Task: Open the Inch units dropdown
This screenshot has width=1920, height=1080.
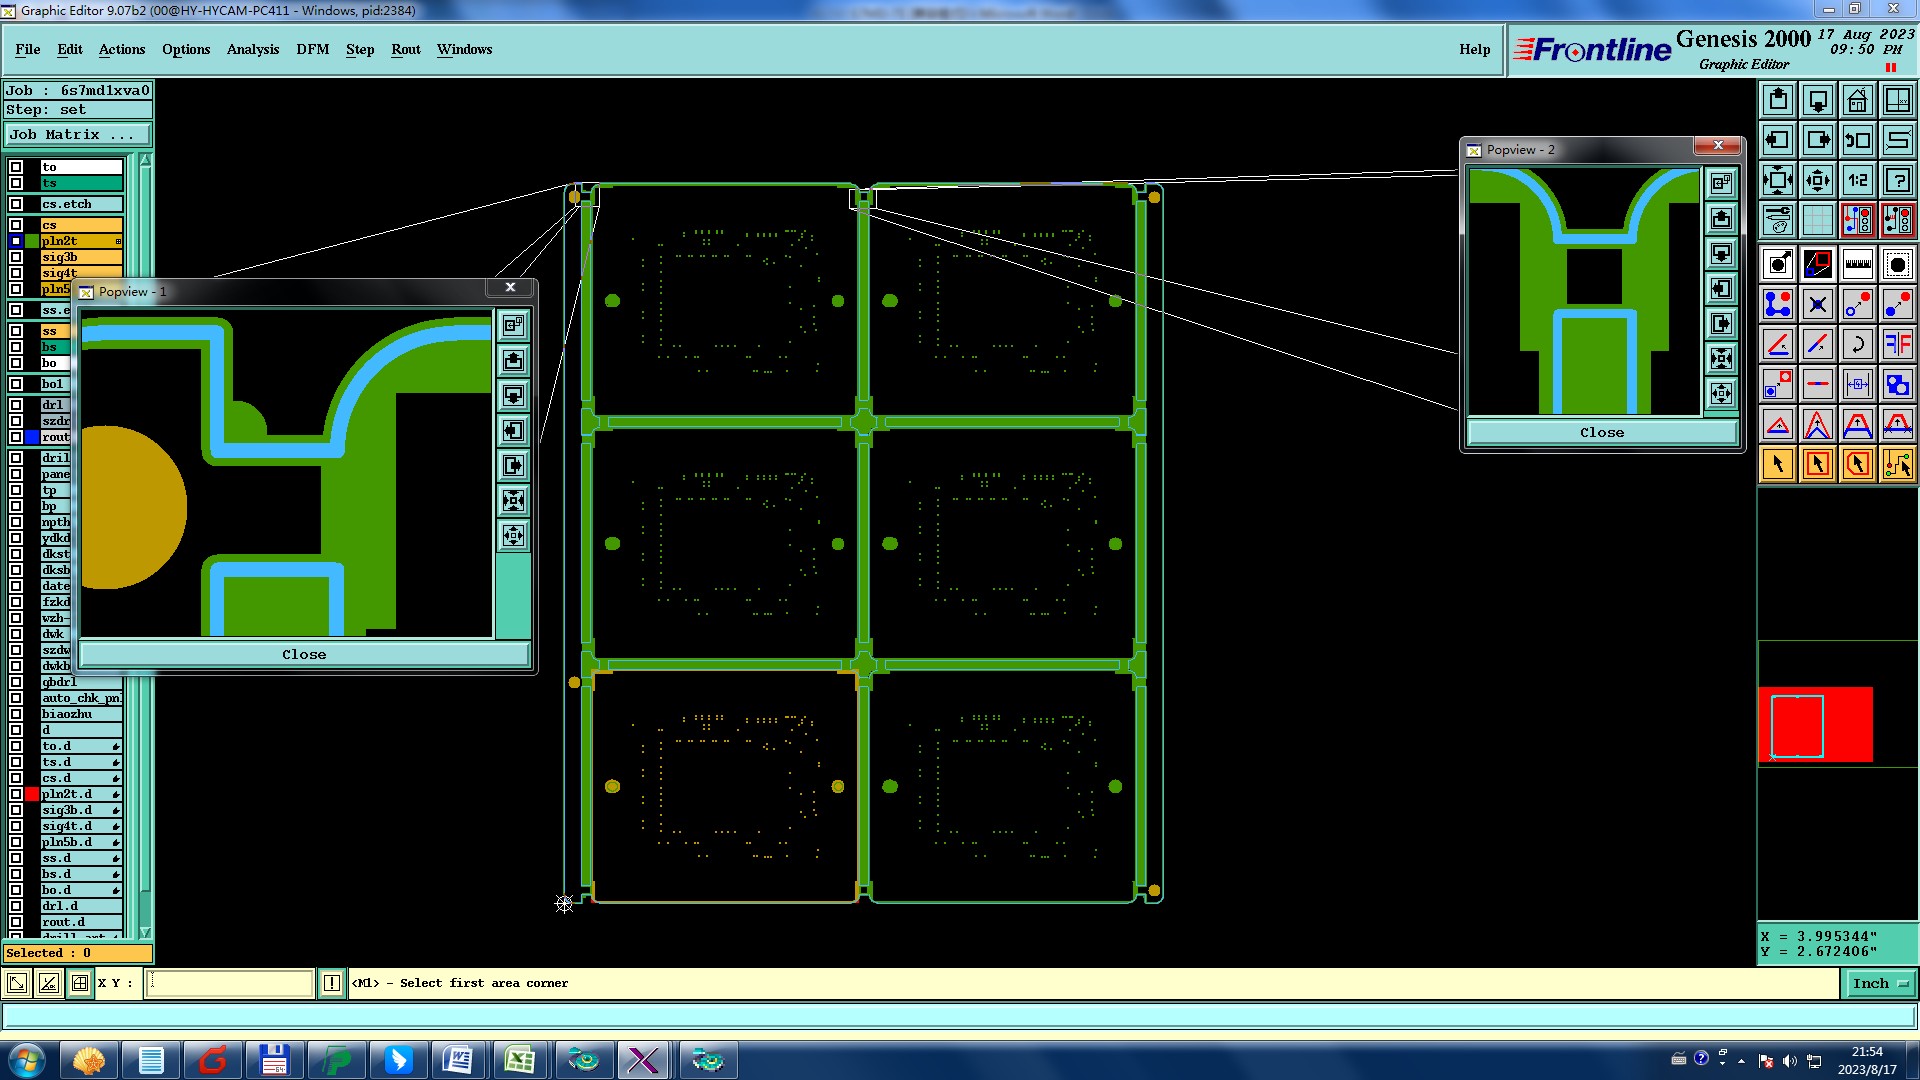Action: coord(1880,983)
